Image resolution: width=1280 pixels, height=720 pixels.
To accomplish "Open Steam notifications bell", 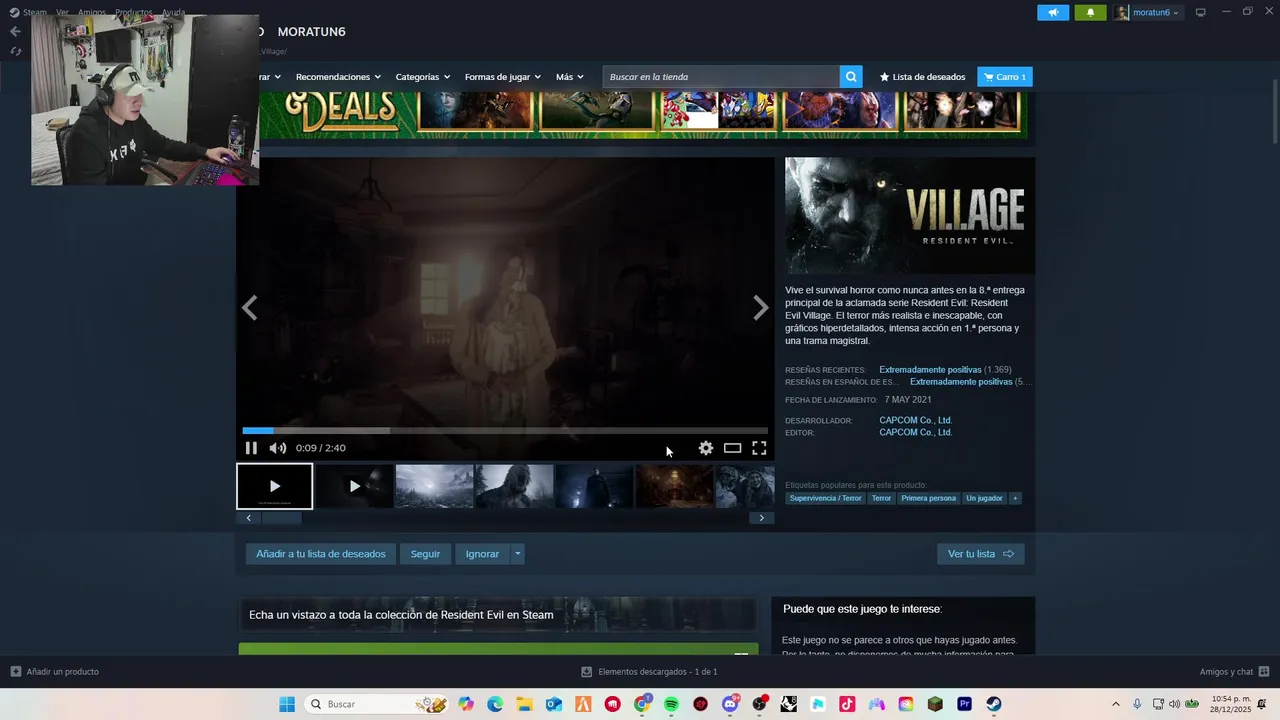I will pyautogui.click(x=1090, y=12).
